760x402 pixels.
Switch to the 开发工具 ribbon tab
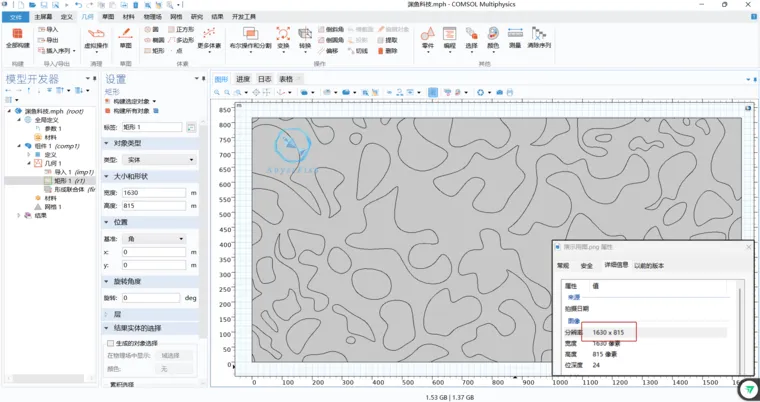pos(244,17)
